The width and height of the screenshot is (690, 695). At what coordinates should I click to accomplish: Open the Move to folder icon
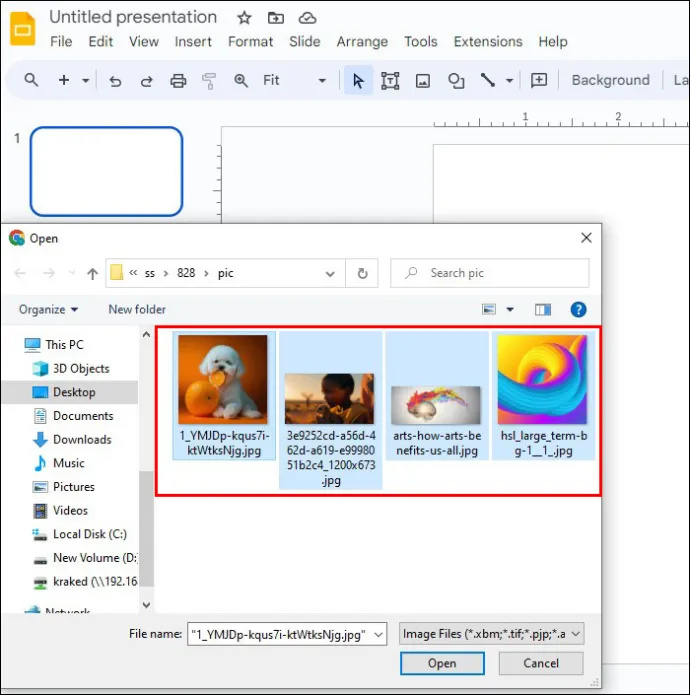[276, 18]
